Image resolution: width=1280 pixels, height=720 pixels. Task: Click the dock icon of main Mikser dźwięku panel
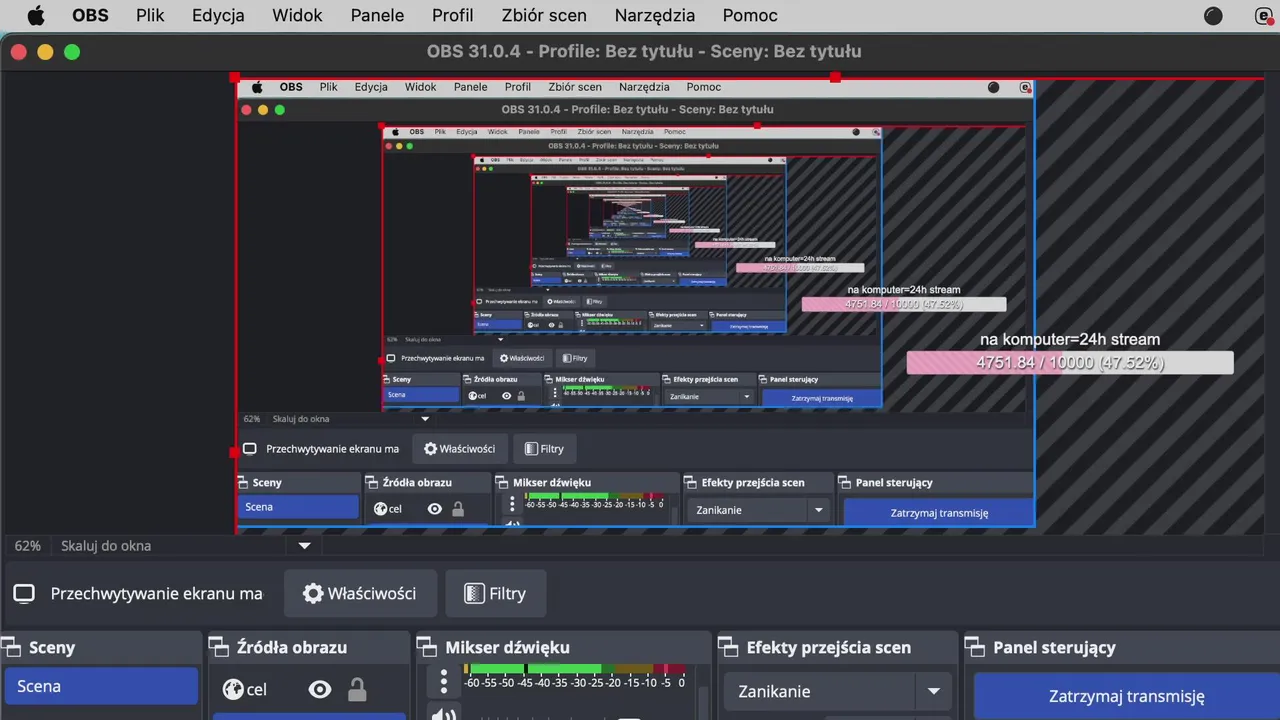[428, 647]
